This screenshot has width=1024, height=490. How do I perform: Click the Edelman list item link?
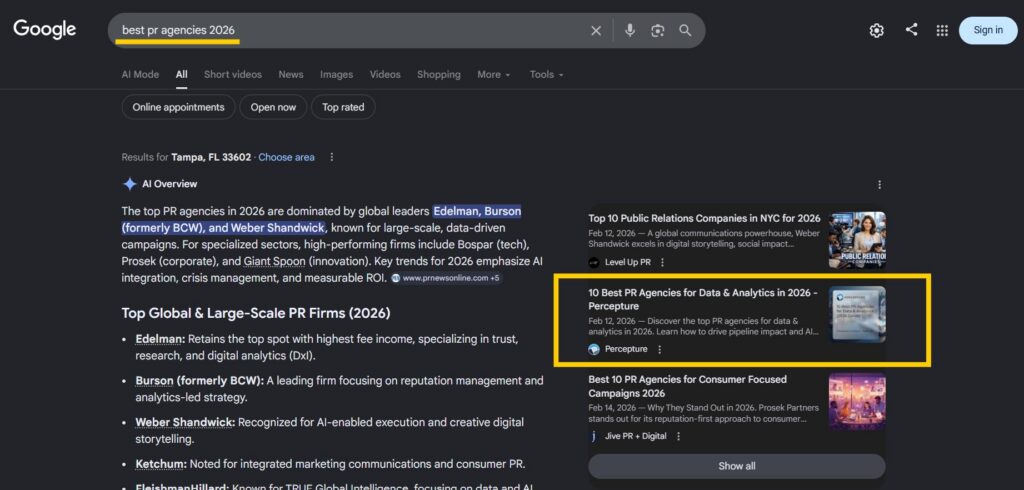159,339
